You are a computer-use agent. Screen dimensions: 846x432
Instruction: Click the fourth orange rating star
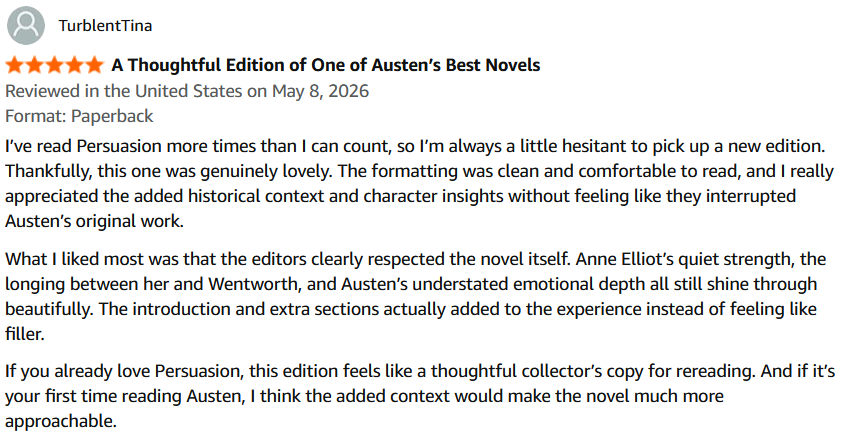point(74,65)
